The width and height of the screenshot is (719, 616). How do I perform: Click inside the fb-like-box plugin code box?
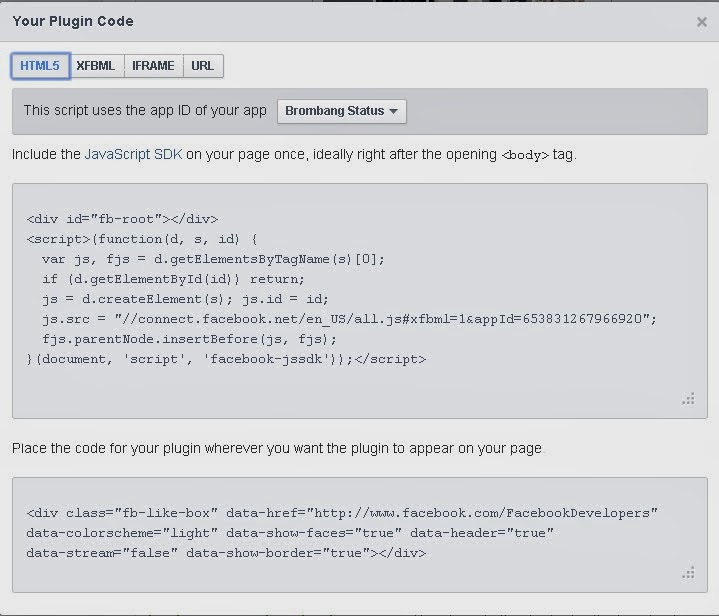click(360, 535)
